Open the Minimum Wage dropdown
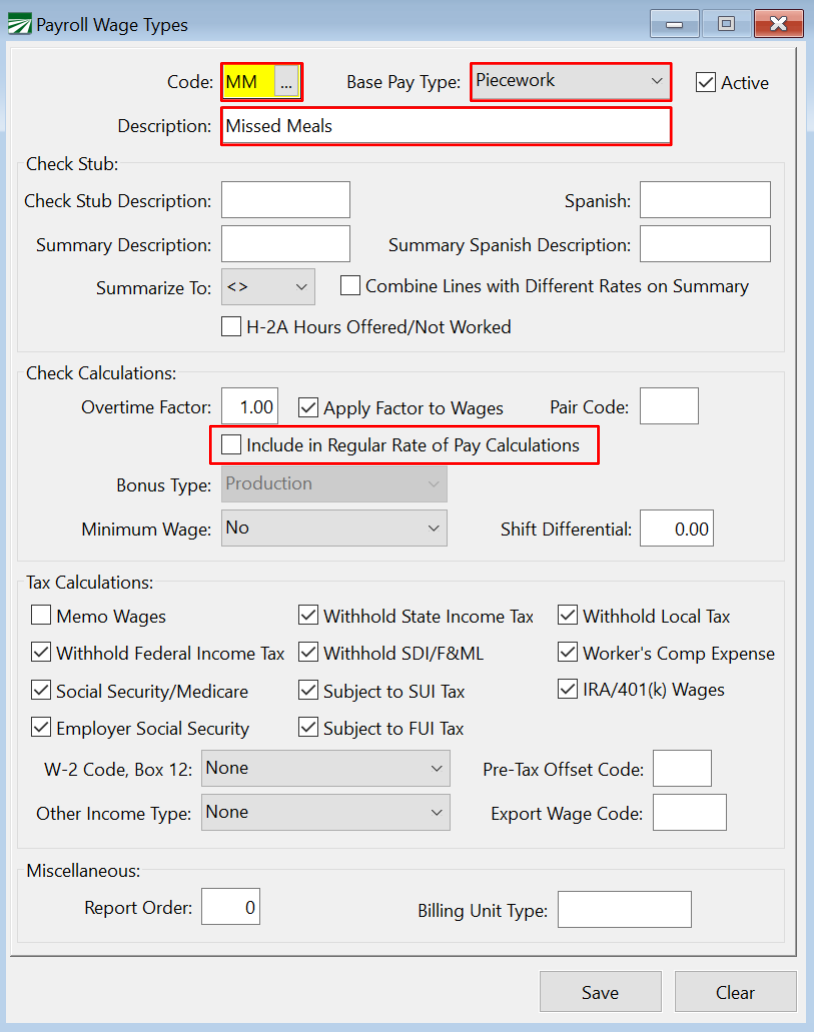 [334, 528]
